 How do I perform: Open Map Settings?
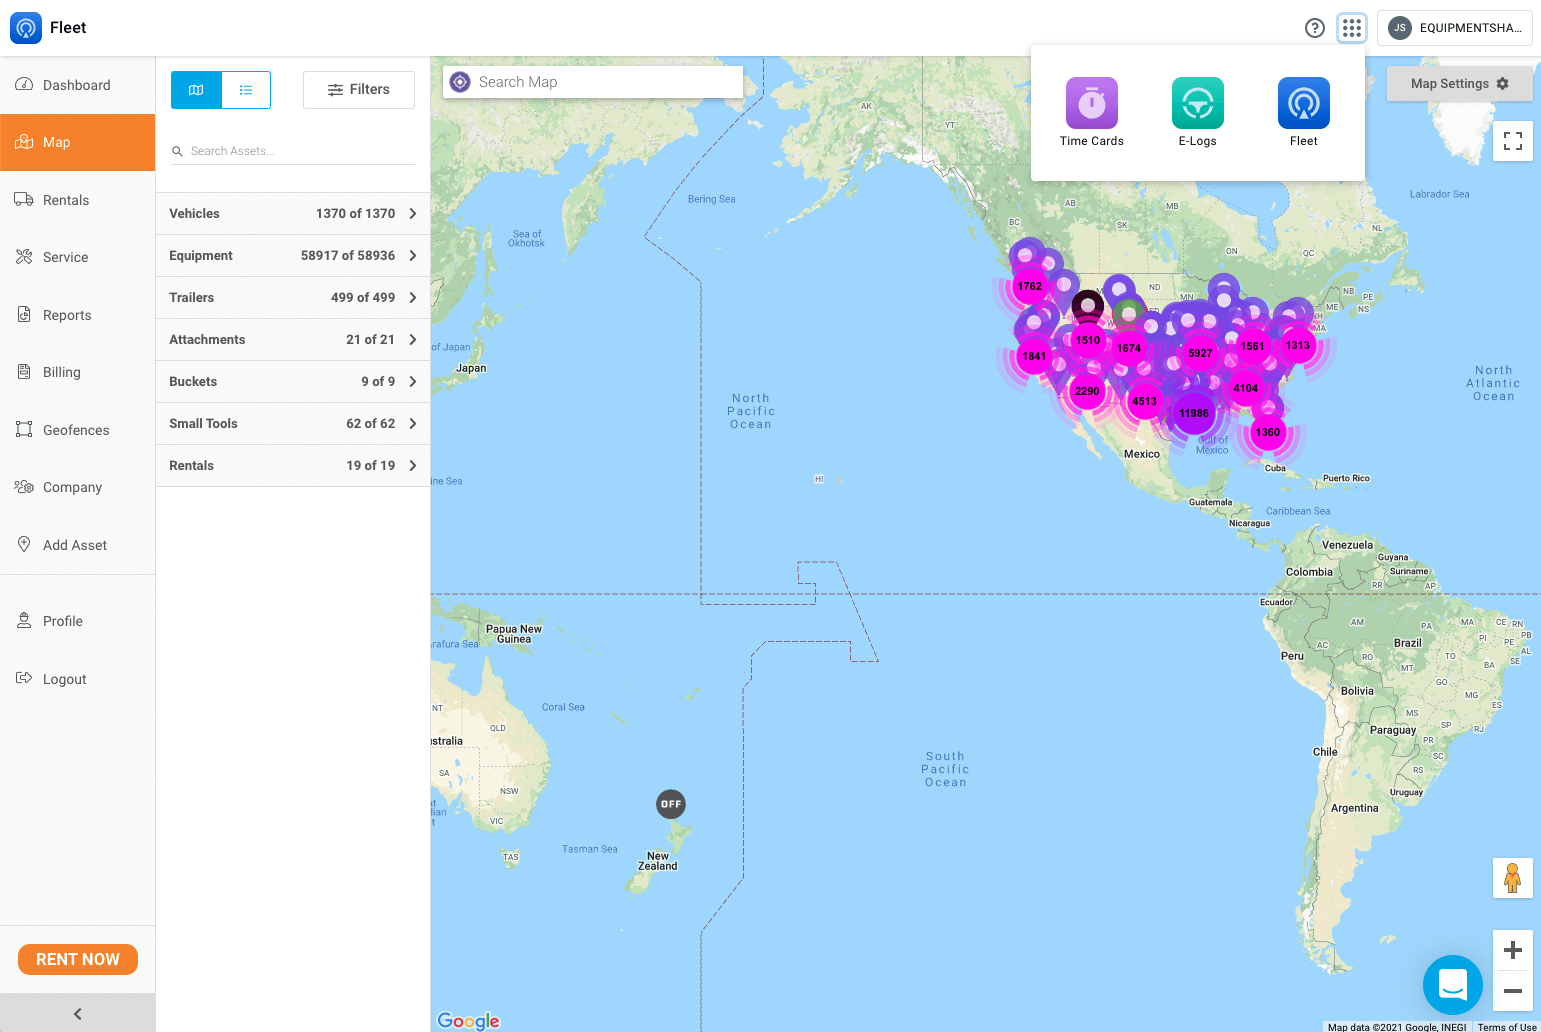pyautogui.click(x=1459, y=84)
